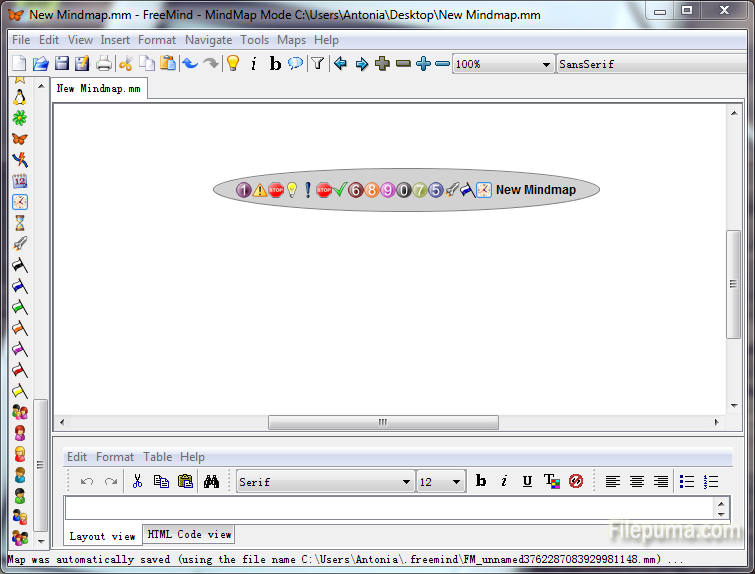Click the Print icon in main toolbar
Viewport: 755px width, 574px height.
point(103,64)
